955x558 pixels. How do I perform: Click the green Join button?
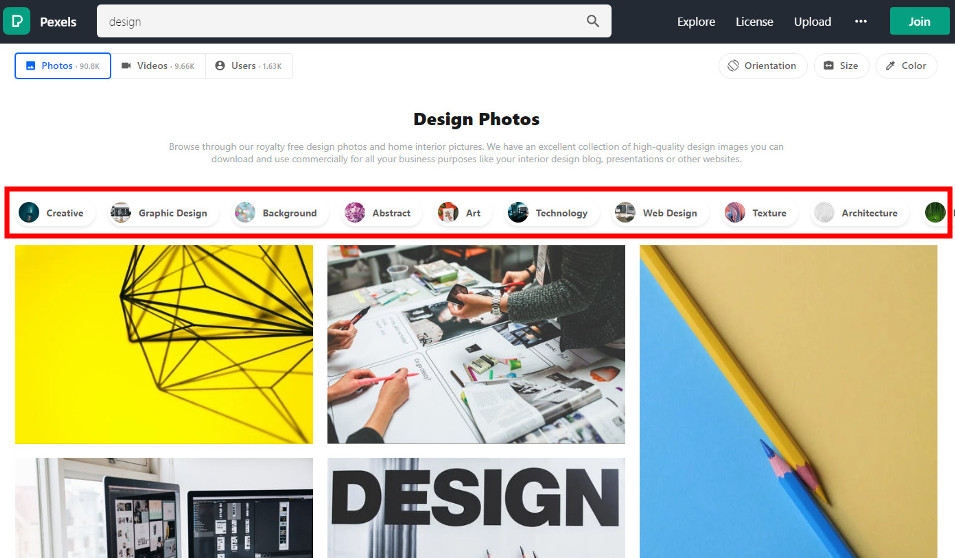tap(919, 21)
